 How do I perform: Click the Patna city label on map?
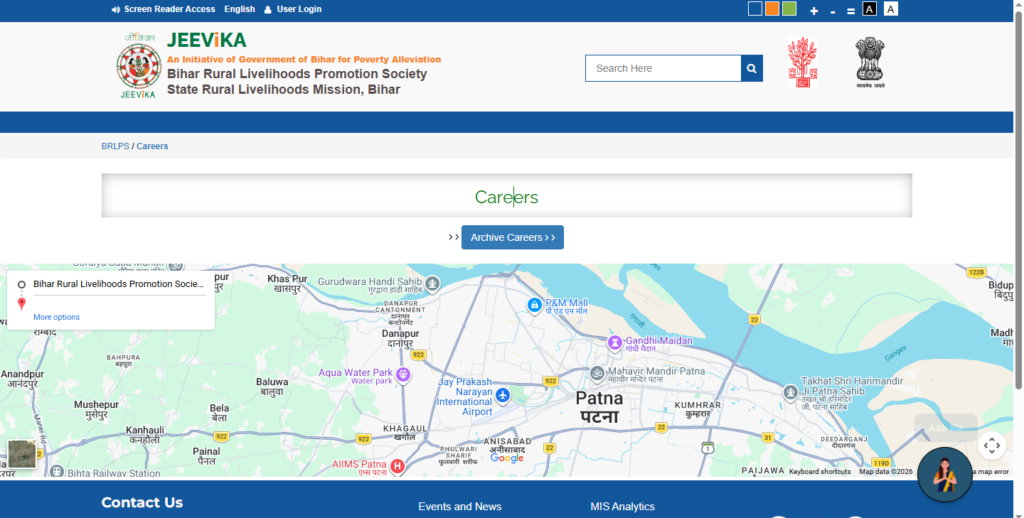coord(599,407)
